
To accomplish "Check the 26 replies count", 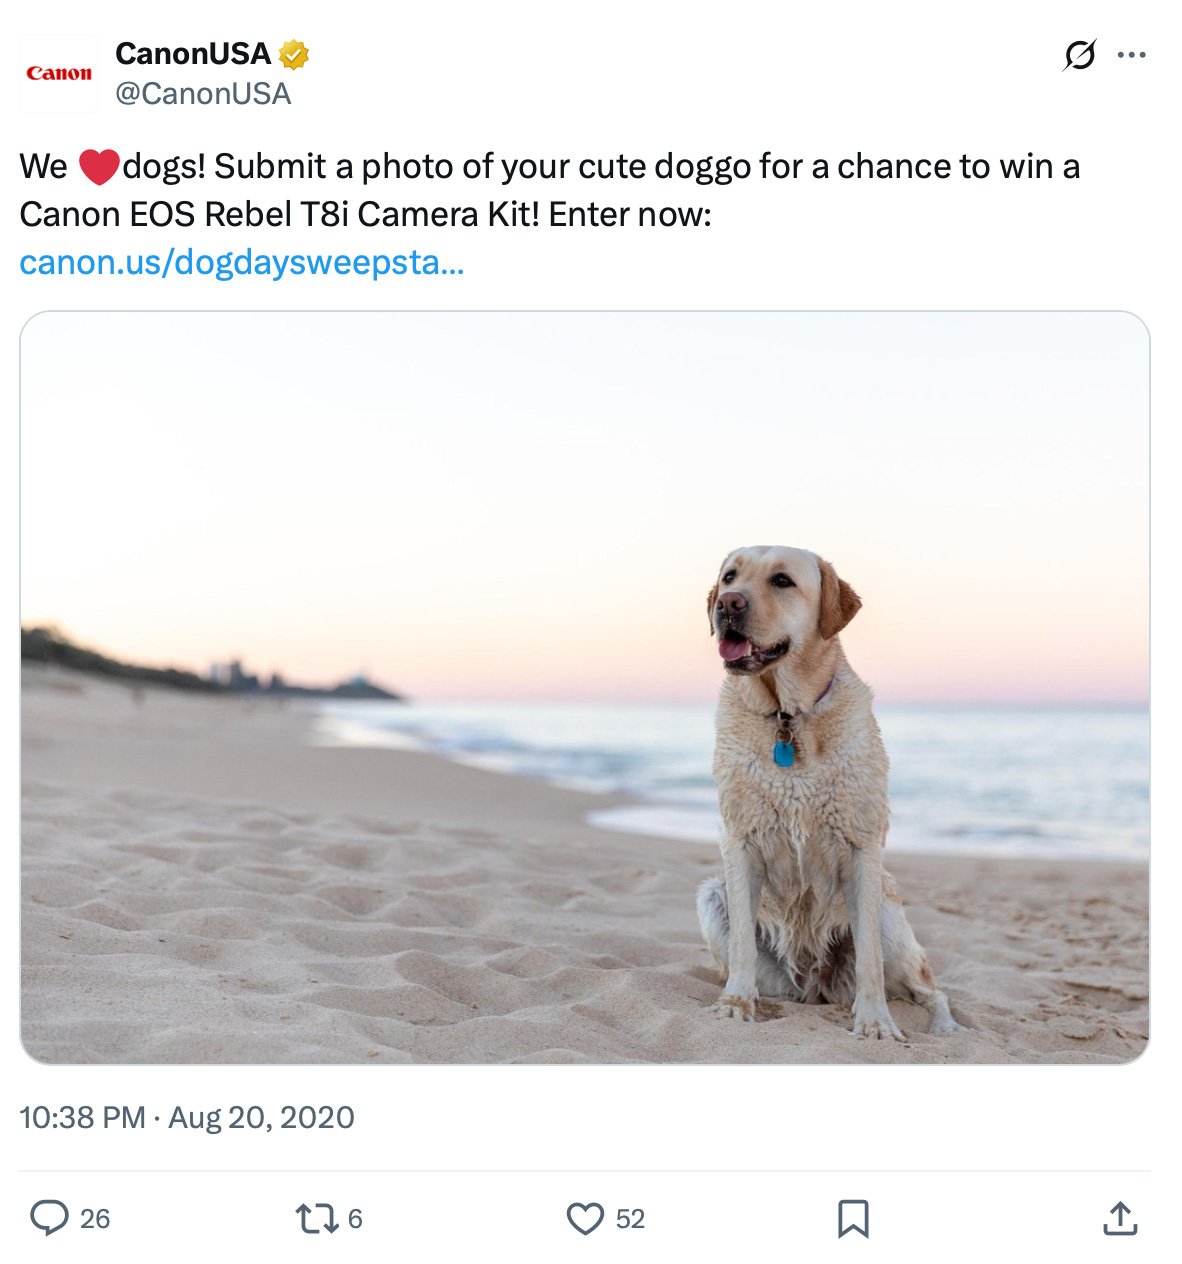I will (x=94, y=1220).
